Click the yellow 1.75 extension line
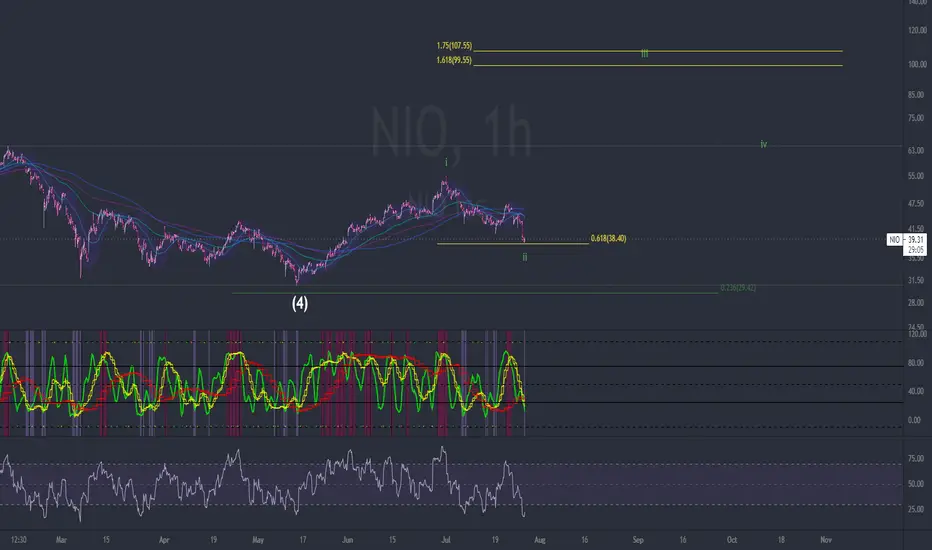Screen dimensions: 932x550 click(658, 51)
